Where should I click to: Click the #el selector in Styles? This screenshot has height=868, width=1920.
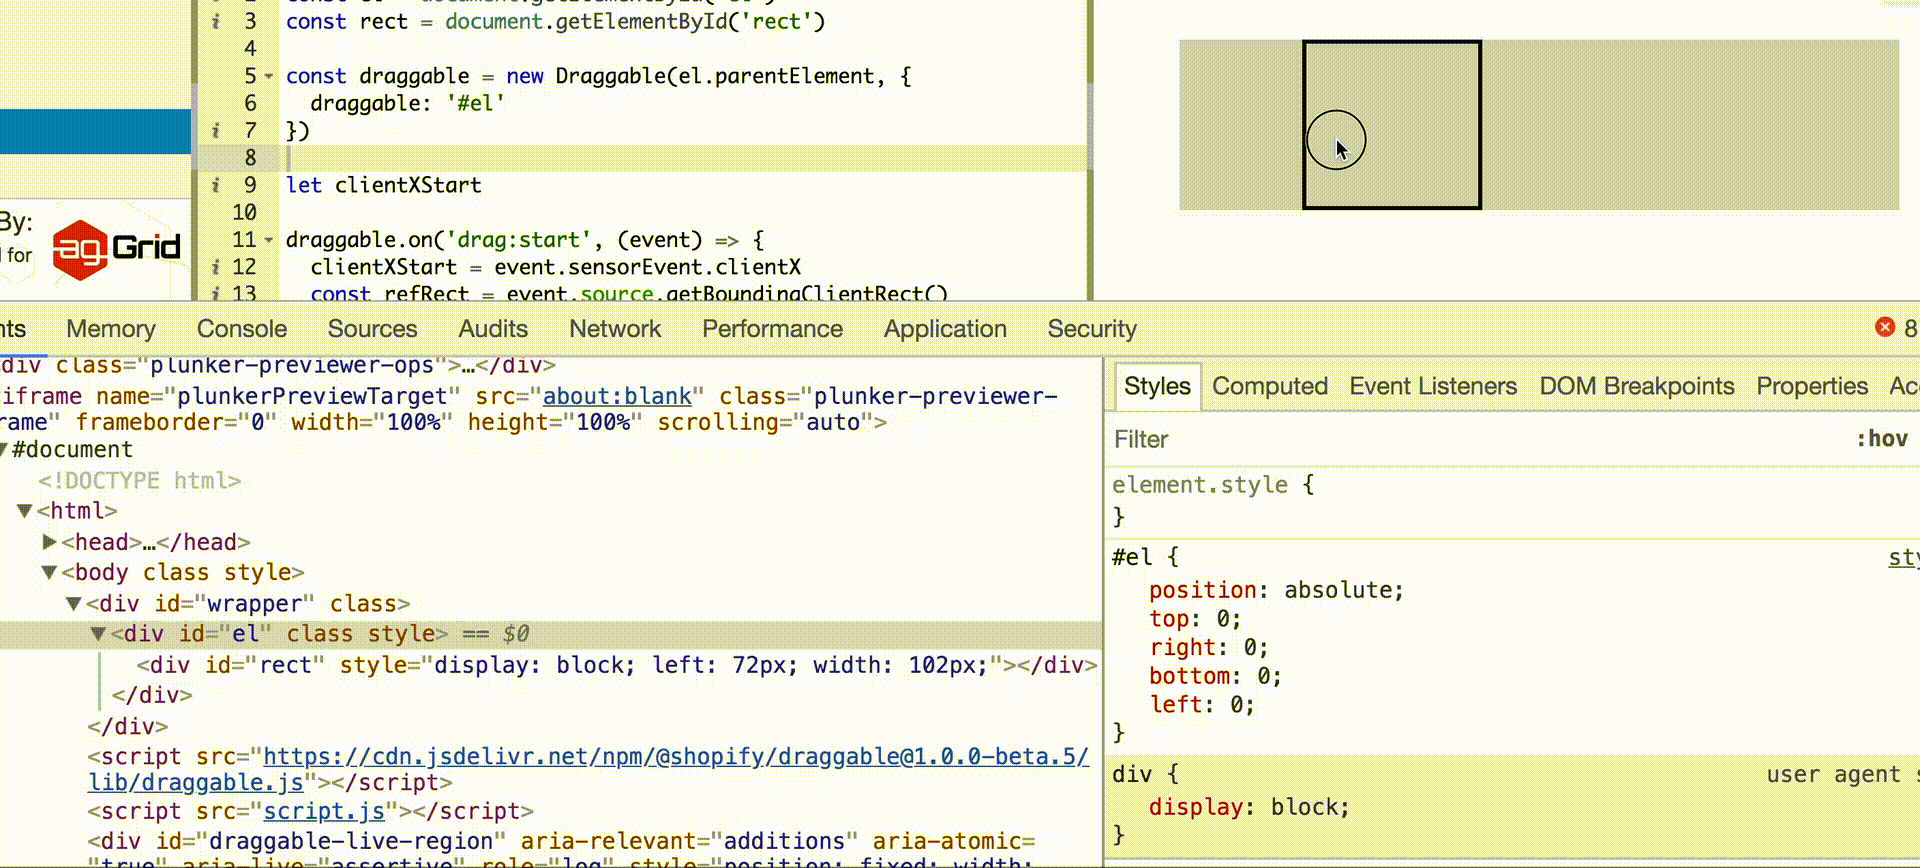pos(1133,557)
